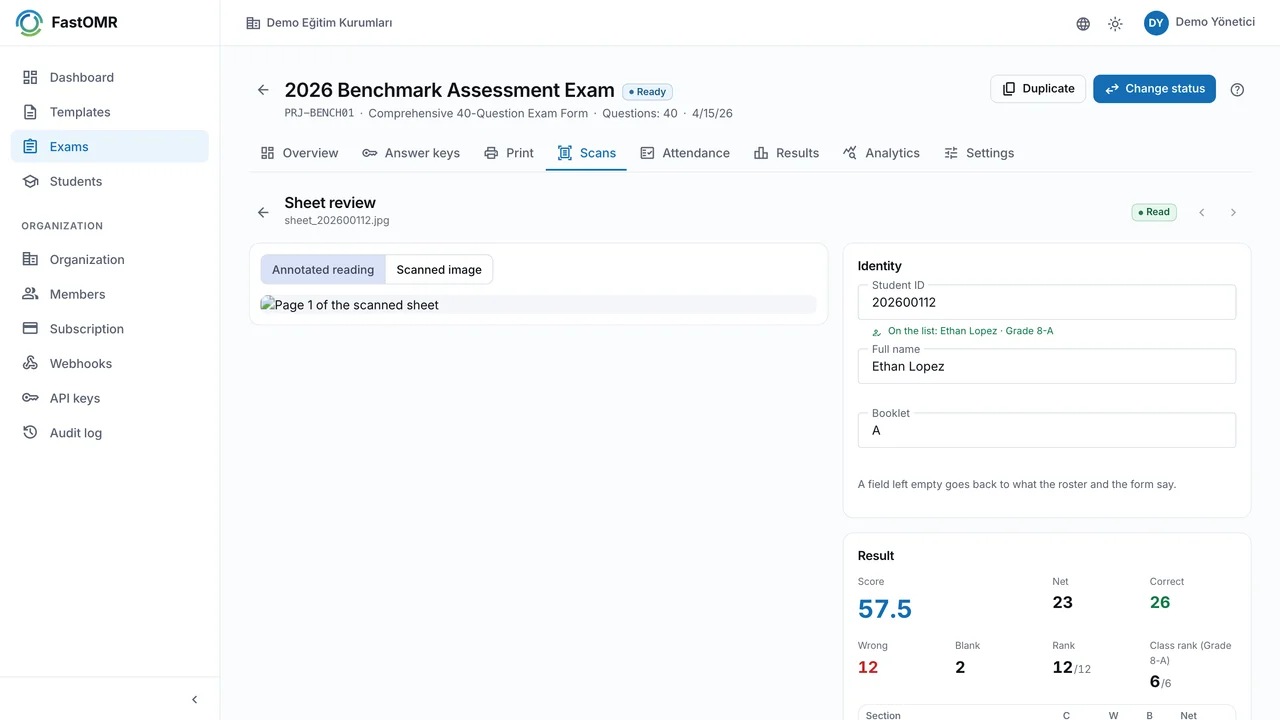
Task: Click the Demo Yönetici user name
Action: click(x=1215, y=22)
